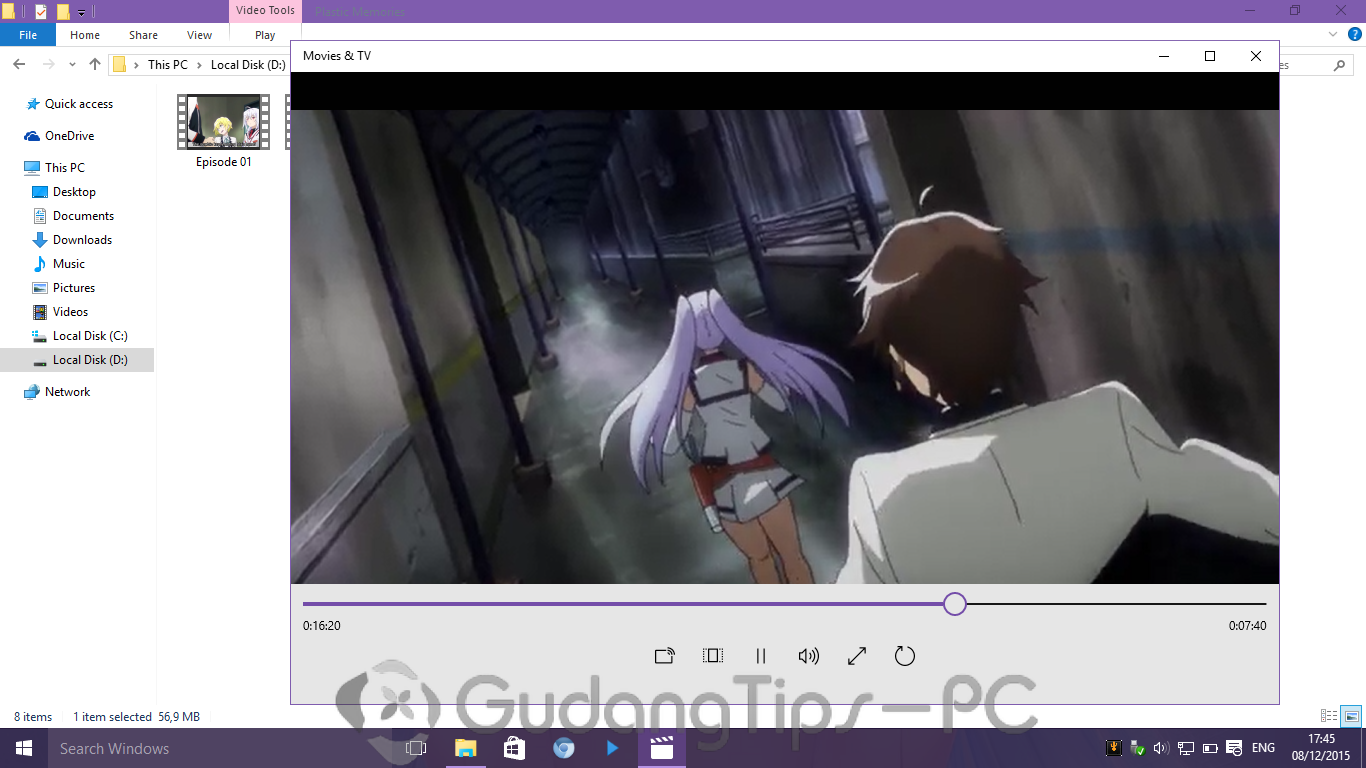Cast to device in Movies & TV
Screen dimensions: 1366x768
(x=665, y=656)
